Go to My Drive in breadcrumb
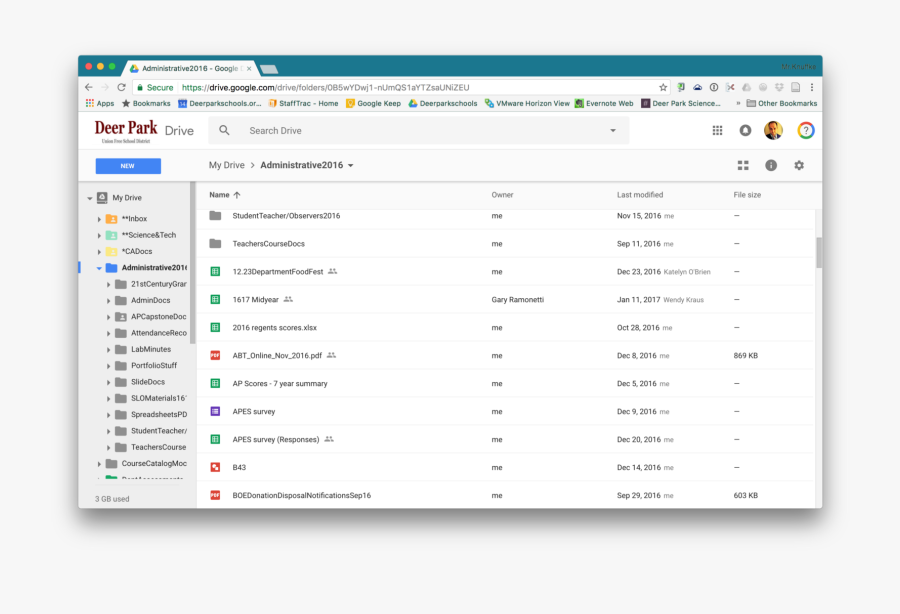Screen dimensions: 900x614 [226, 165]
